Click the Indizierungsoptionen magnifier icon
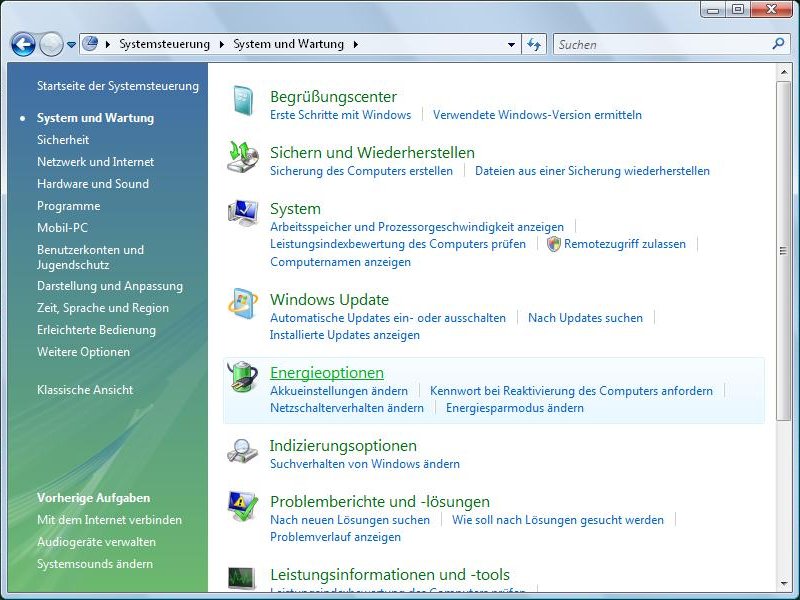800x600 pixels. 243,451
